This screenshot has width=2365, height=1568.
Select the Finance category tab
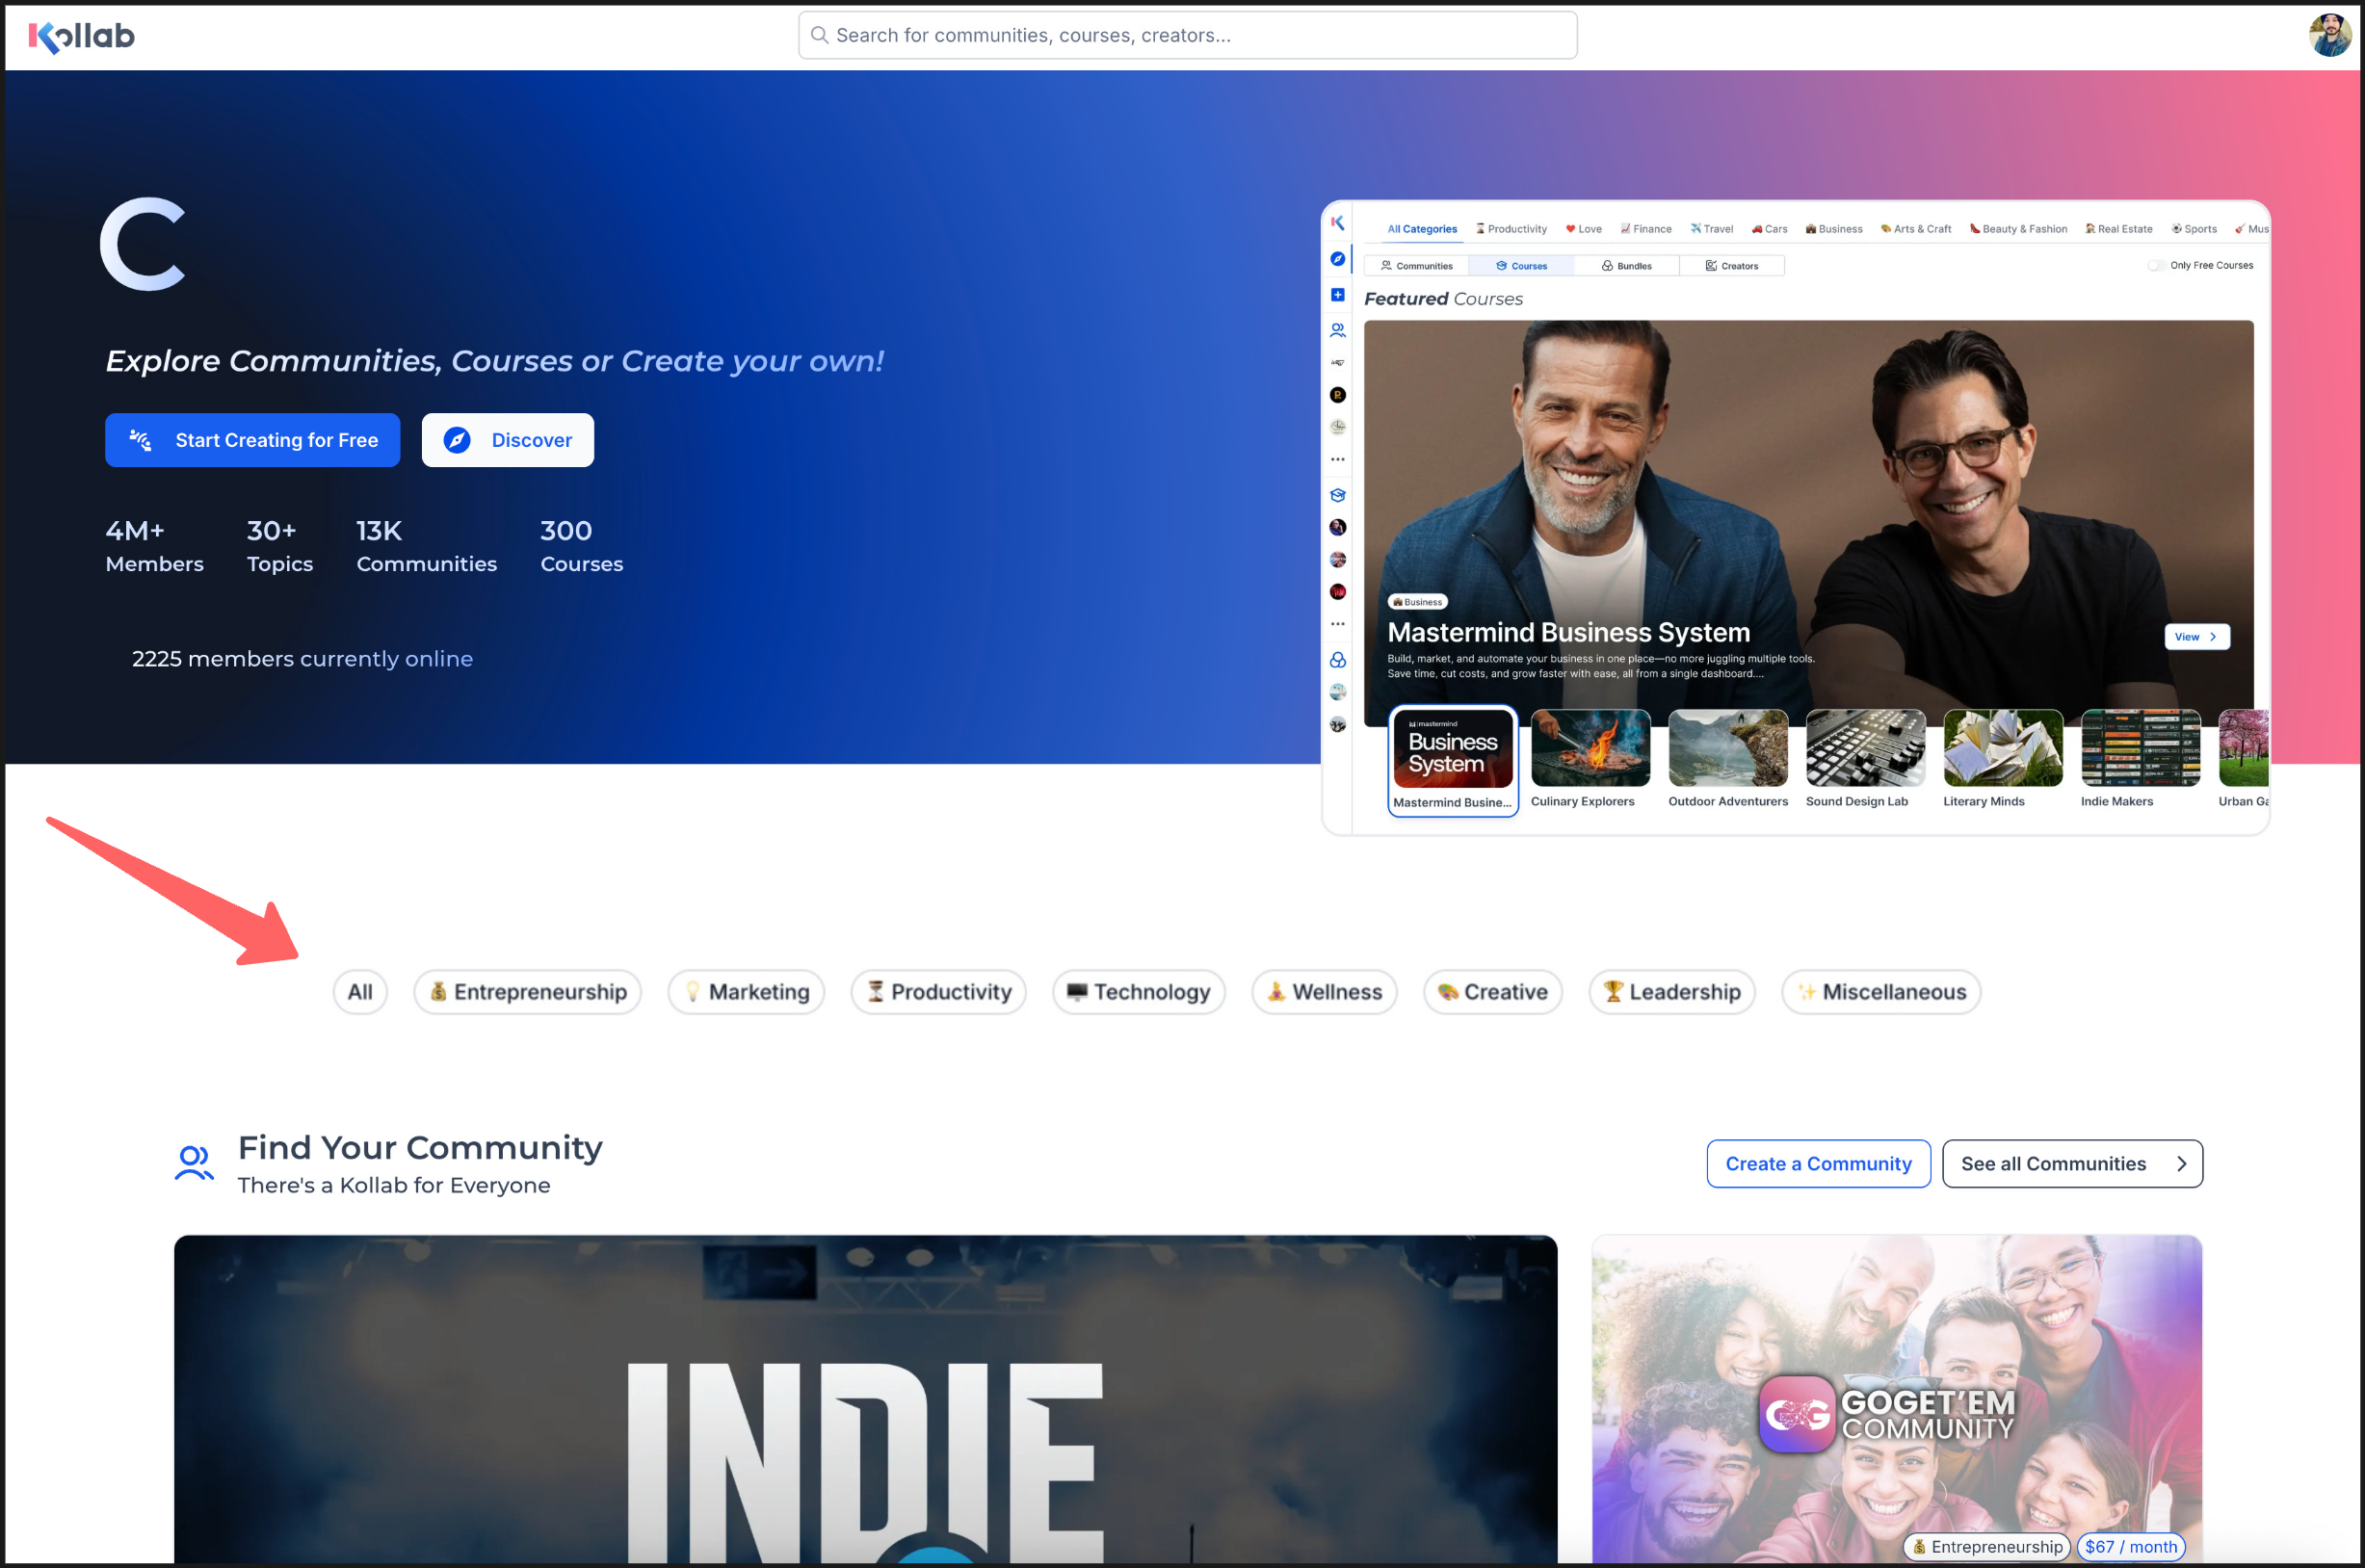click(1645, 229)
